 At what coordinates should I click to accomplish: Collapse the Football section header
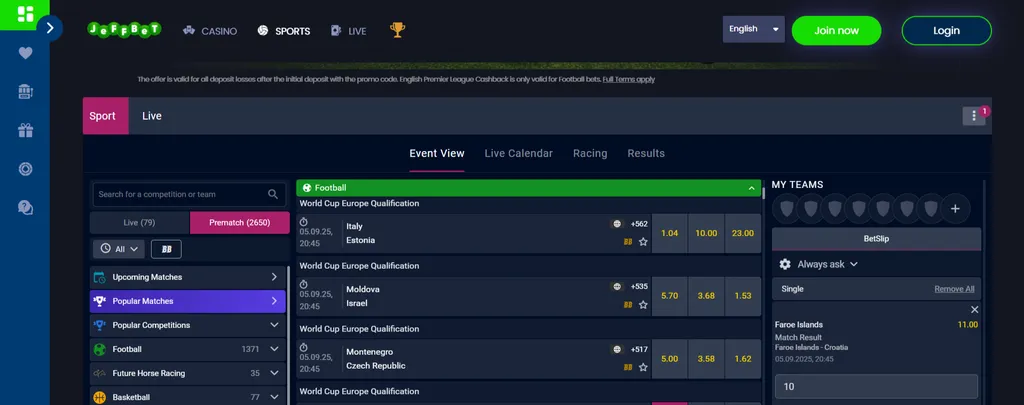click(751, 187)
